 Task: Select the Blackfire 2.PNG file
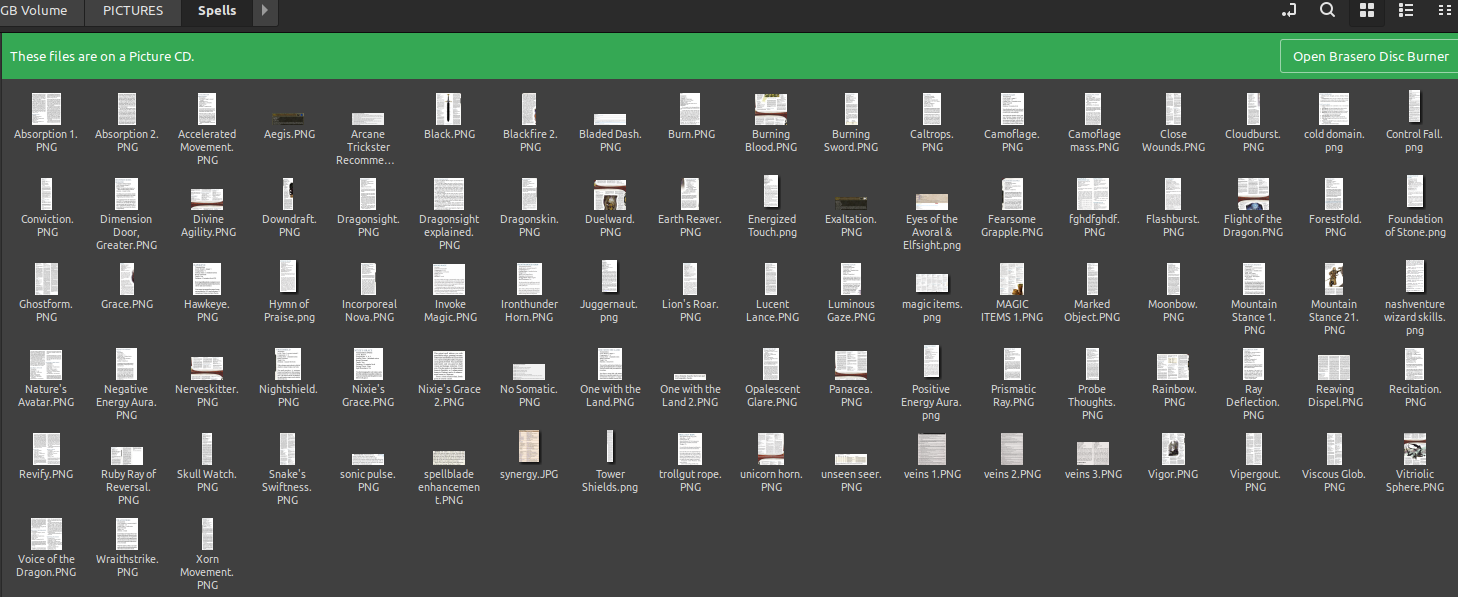coord(530,123)
